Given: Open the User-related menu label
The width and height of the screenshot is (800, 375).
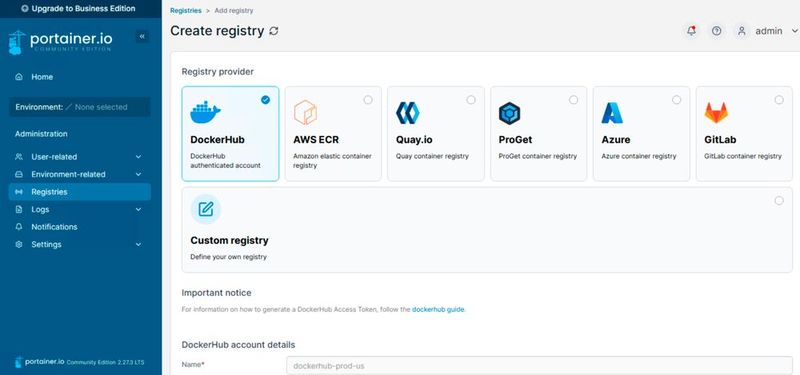Looking at the screenshot, I should (54, 157).
